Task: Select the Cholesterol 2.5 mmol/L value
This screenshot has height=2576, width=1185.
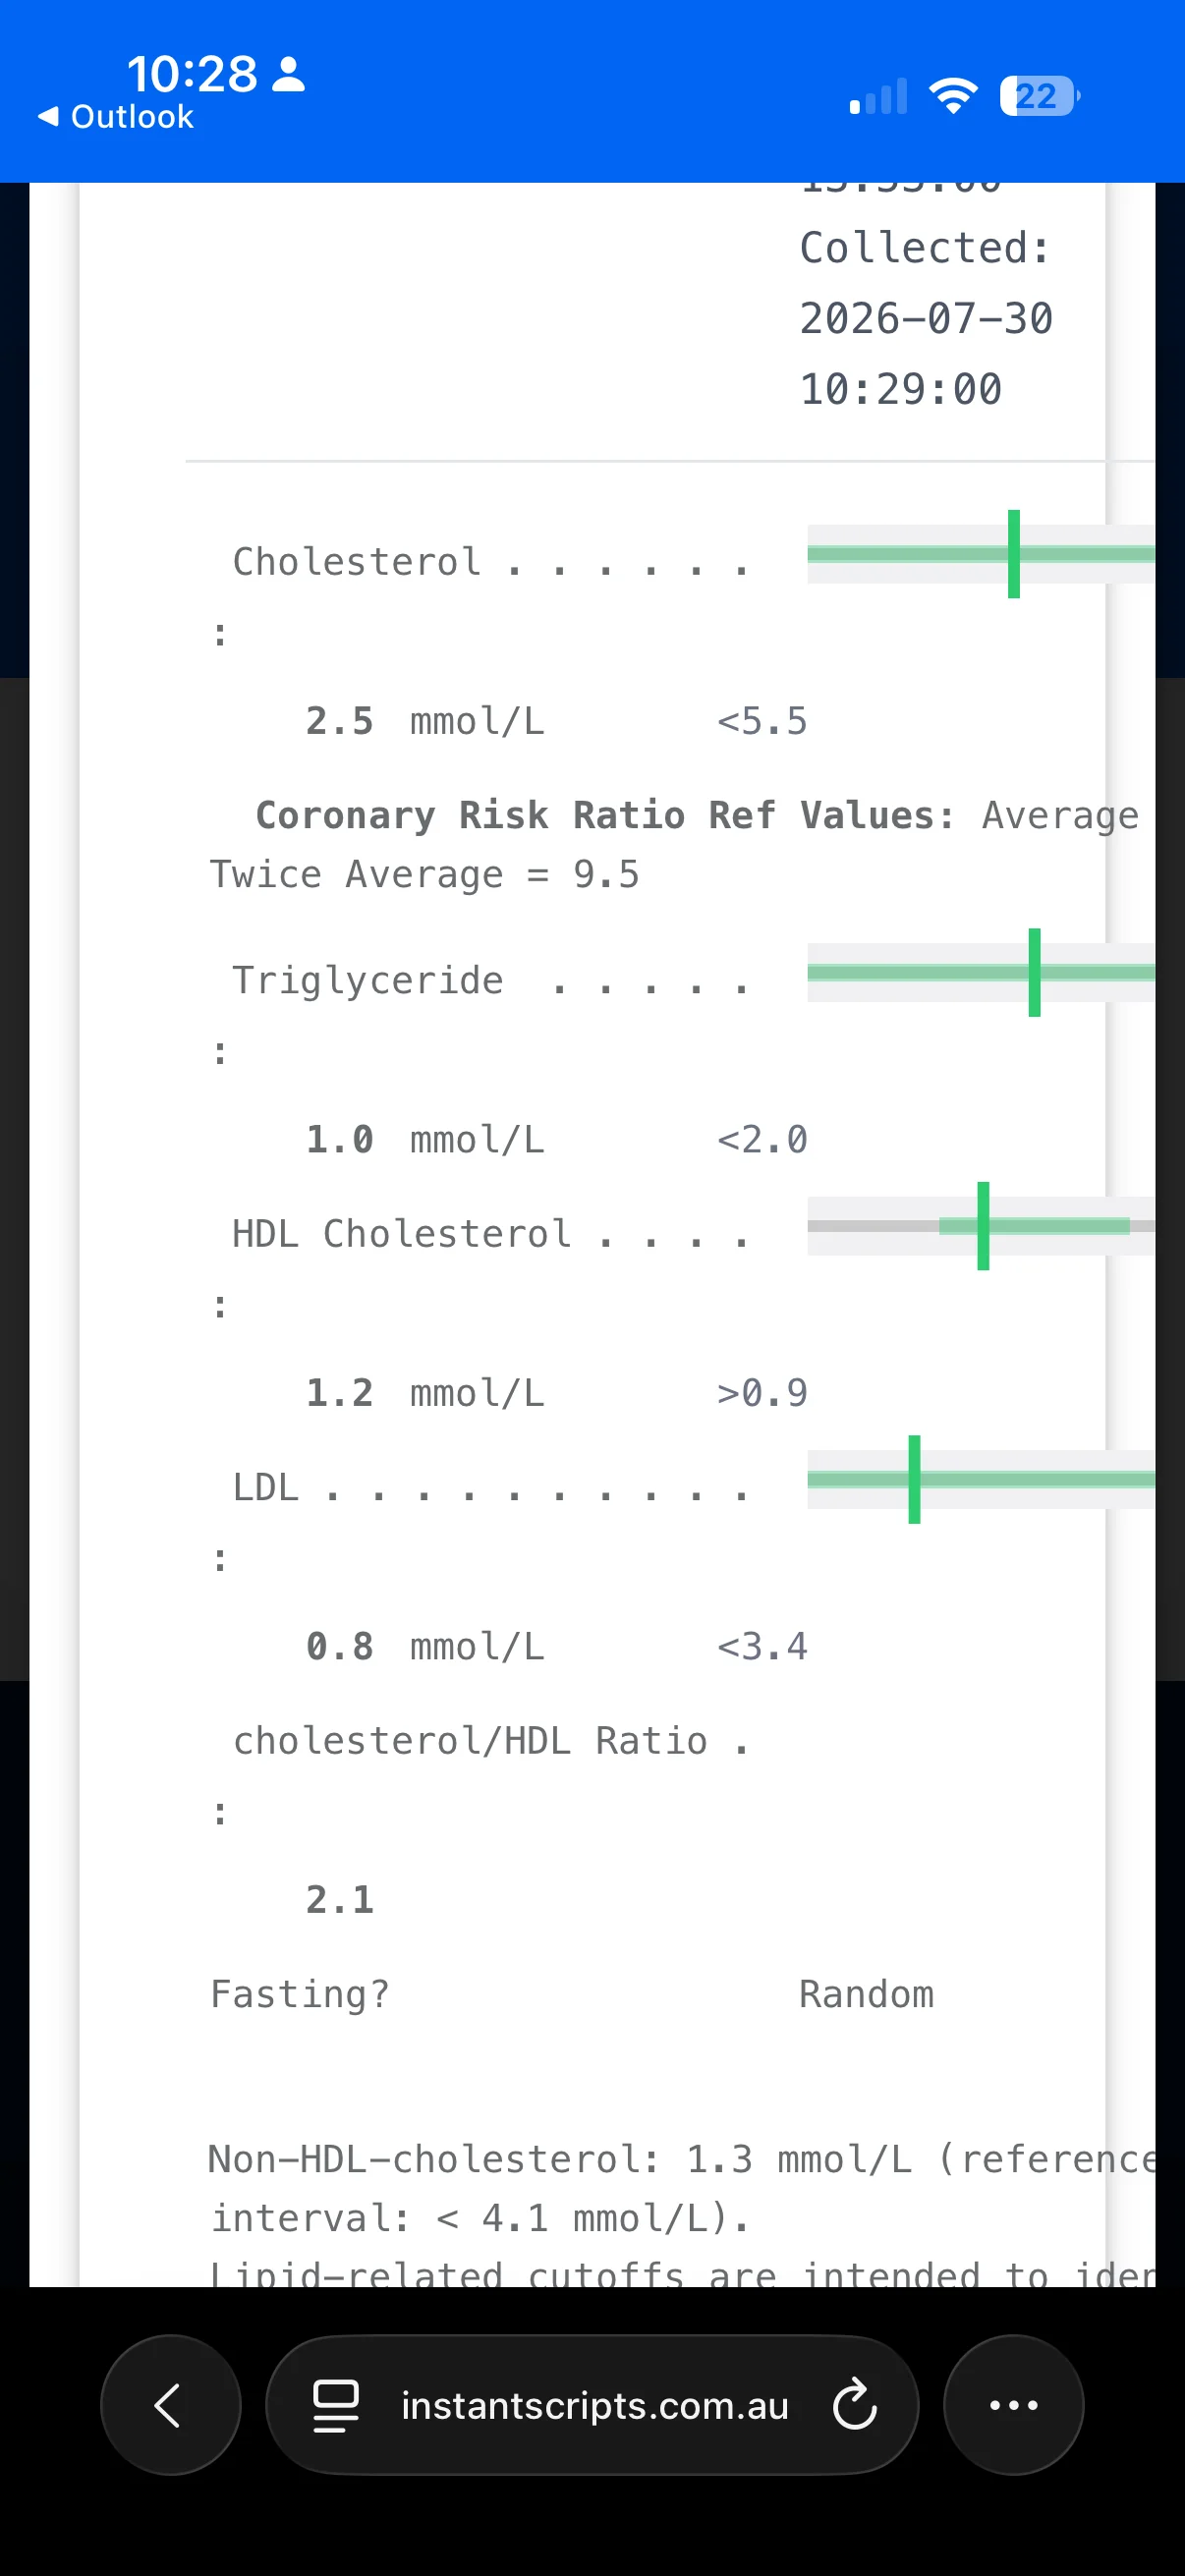Action: point(425,721)
